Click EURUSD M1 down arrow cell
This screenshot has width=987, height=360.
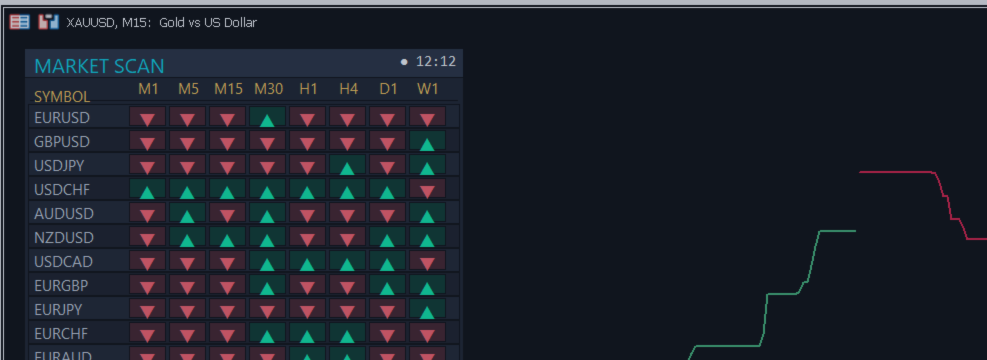(x=147, y=117)
